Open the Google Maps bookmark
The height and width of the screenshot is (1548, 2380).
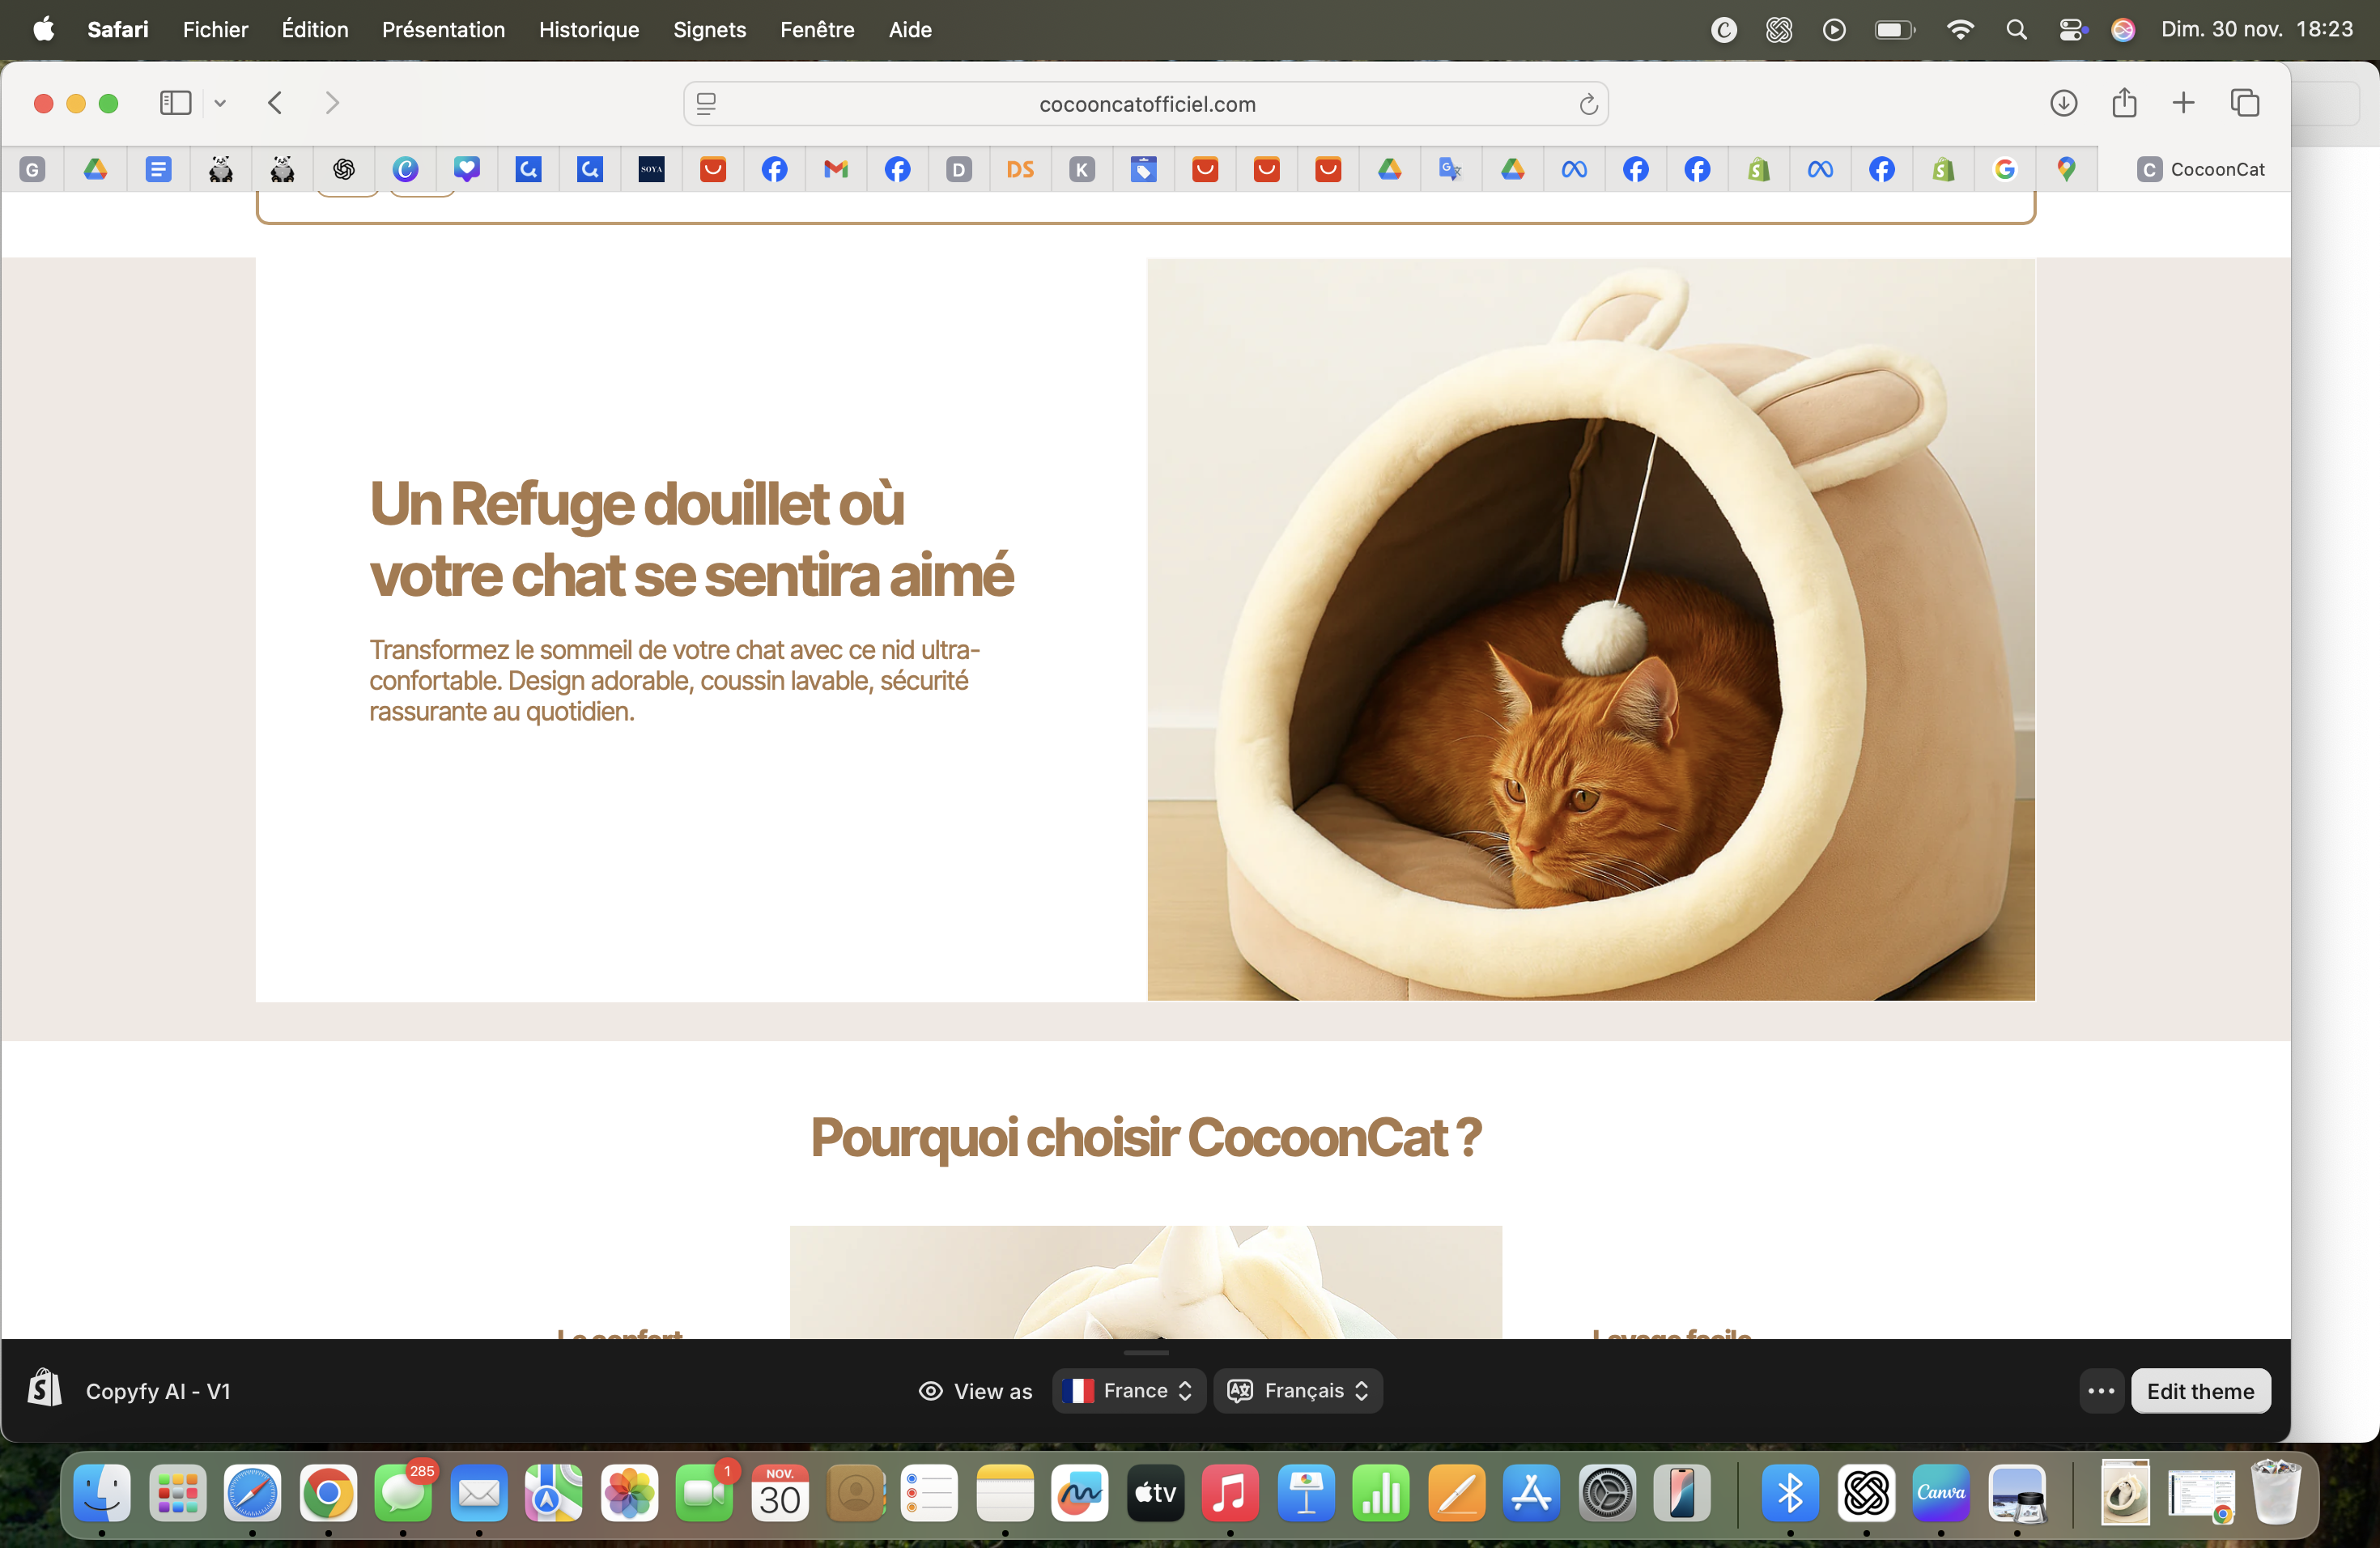pyautogui.click(x=2066, y=170)
